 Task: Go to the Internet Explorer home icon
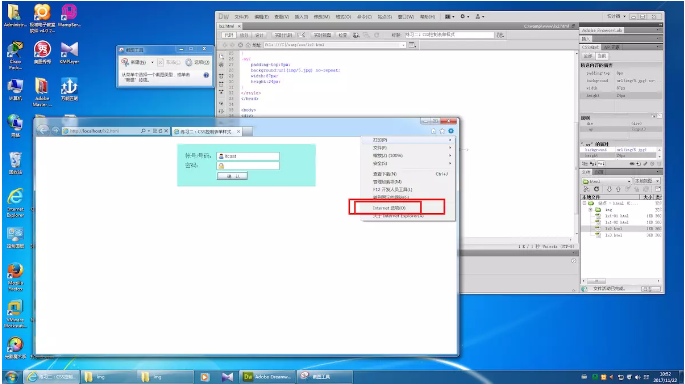[x=433, y=131]
